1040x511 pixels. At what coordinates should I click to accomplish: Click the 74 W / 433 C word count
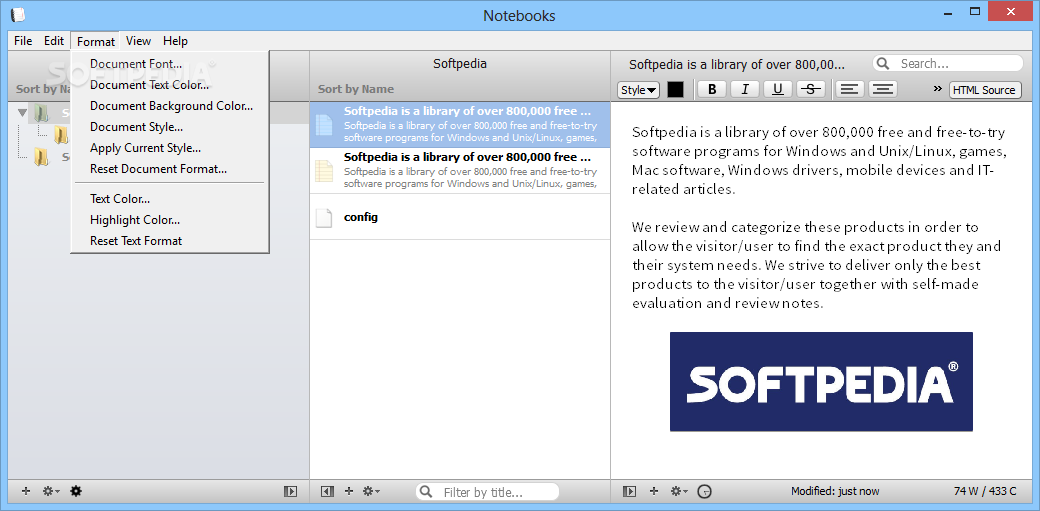tap(986, 491)
